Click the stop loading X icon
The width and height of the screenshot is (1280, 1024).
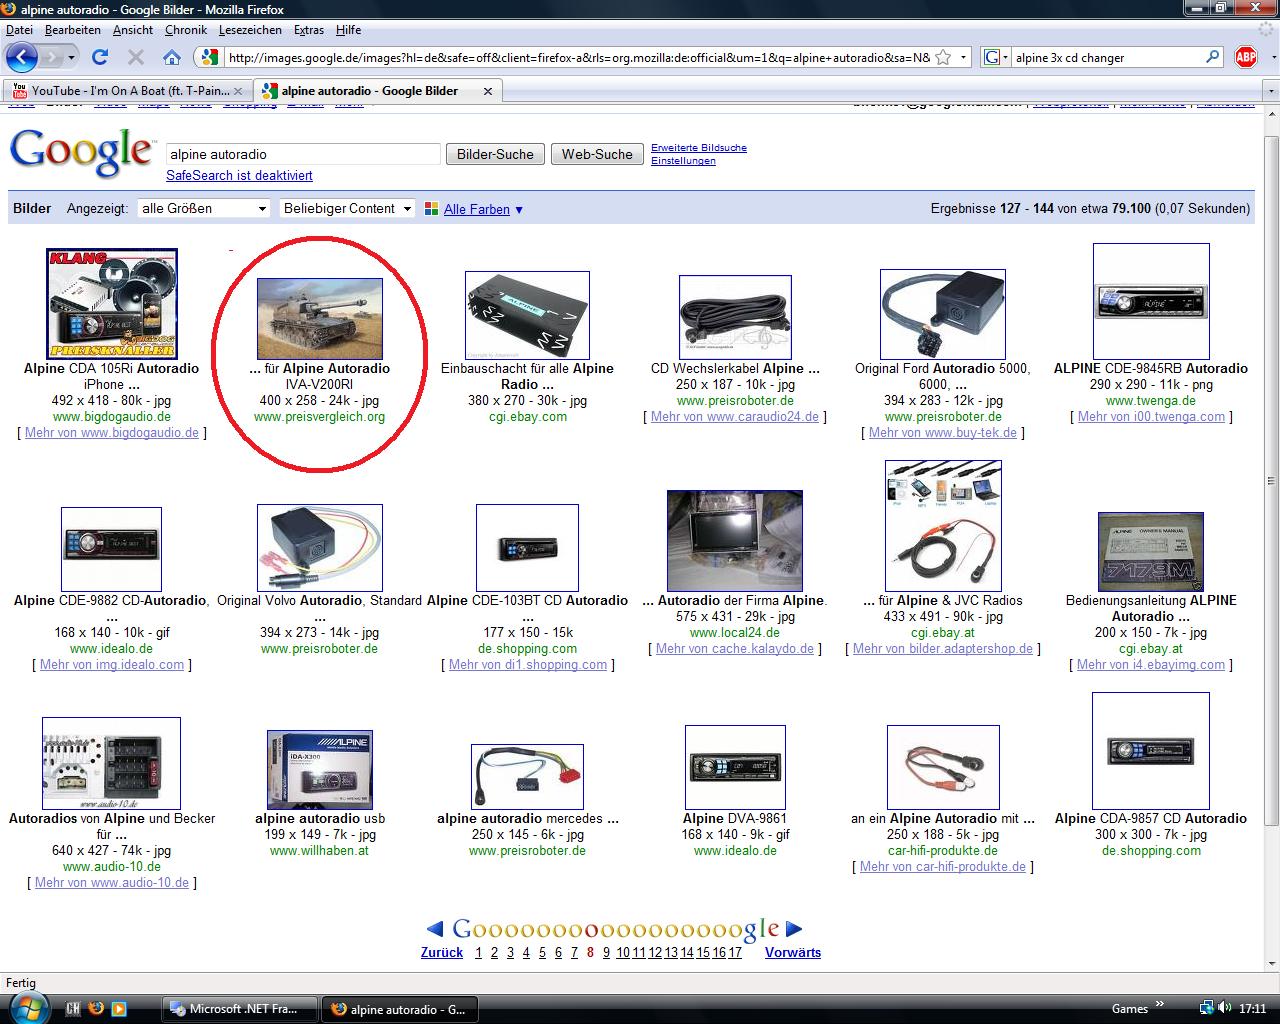point(136,57)
